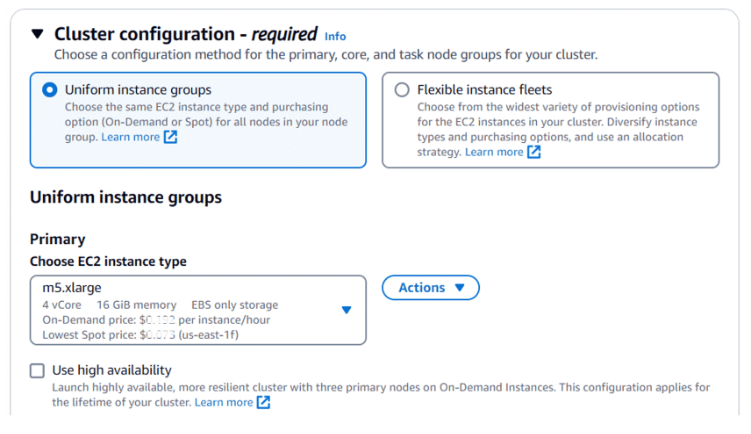Click Learn more under Use high availability
751x434 pixels.
tap(224, 402)
